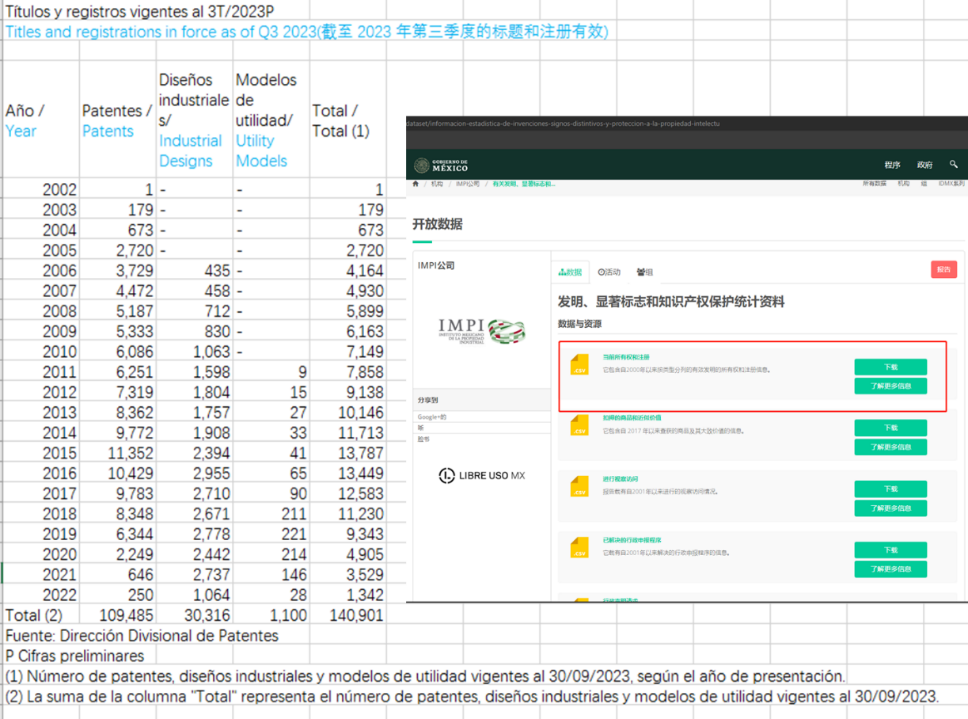The image size is (968, 719).
Task: Select the total cell '13,787' for 2015
Action: pyautogui.click(x=348, y=453)
